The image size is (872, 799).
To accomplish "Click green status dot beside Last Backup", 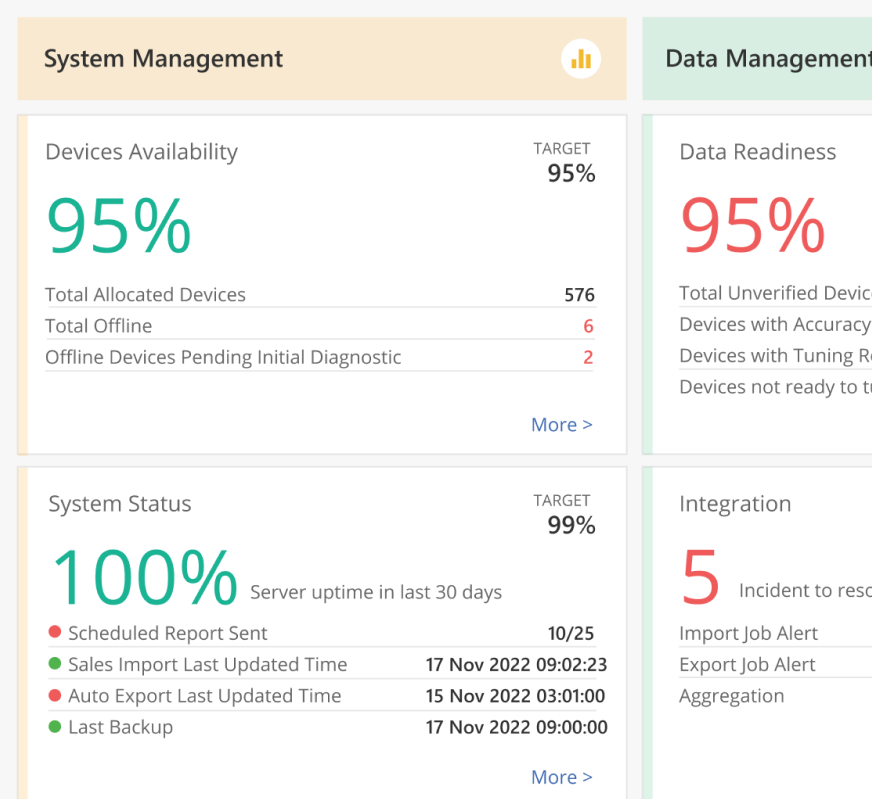I will [55, 727].
